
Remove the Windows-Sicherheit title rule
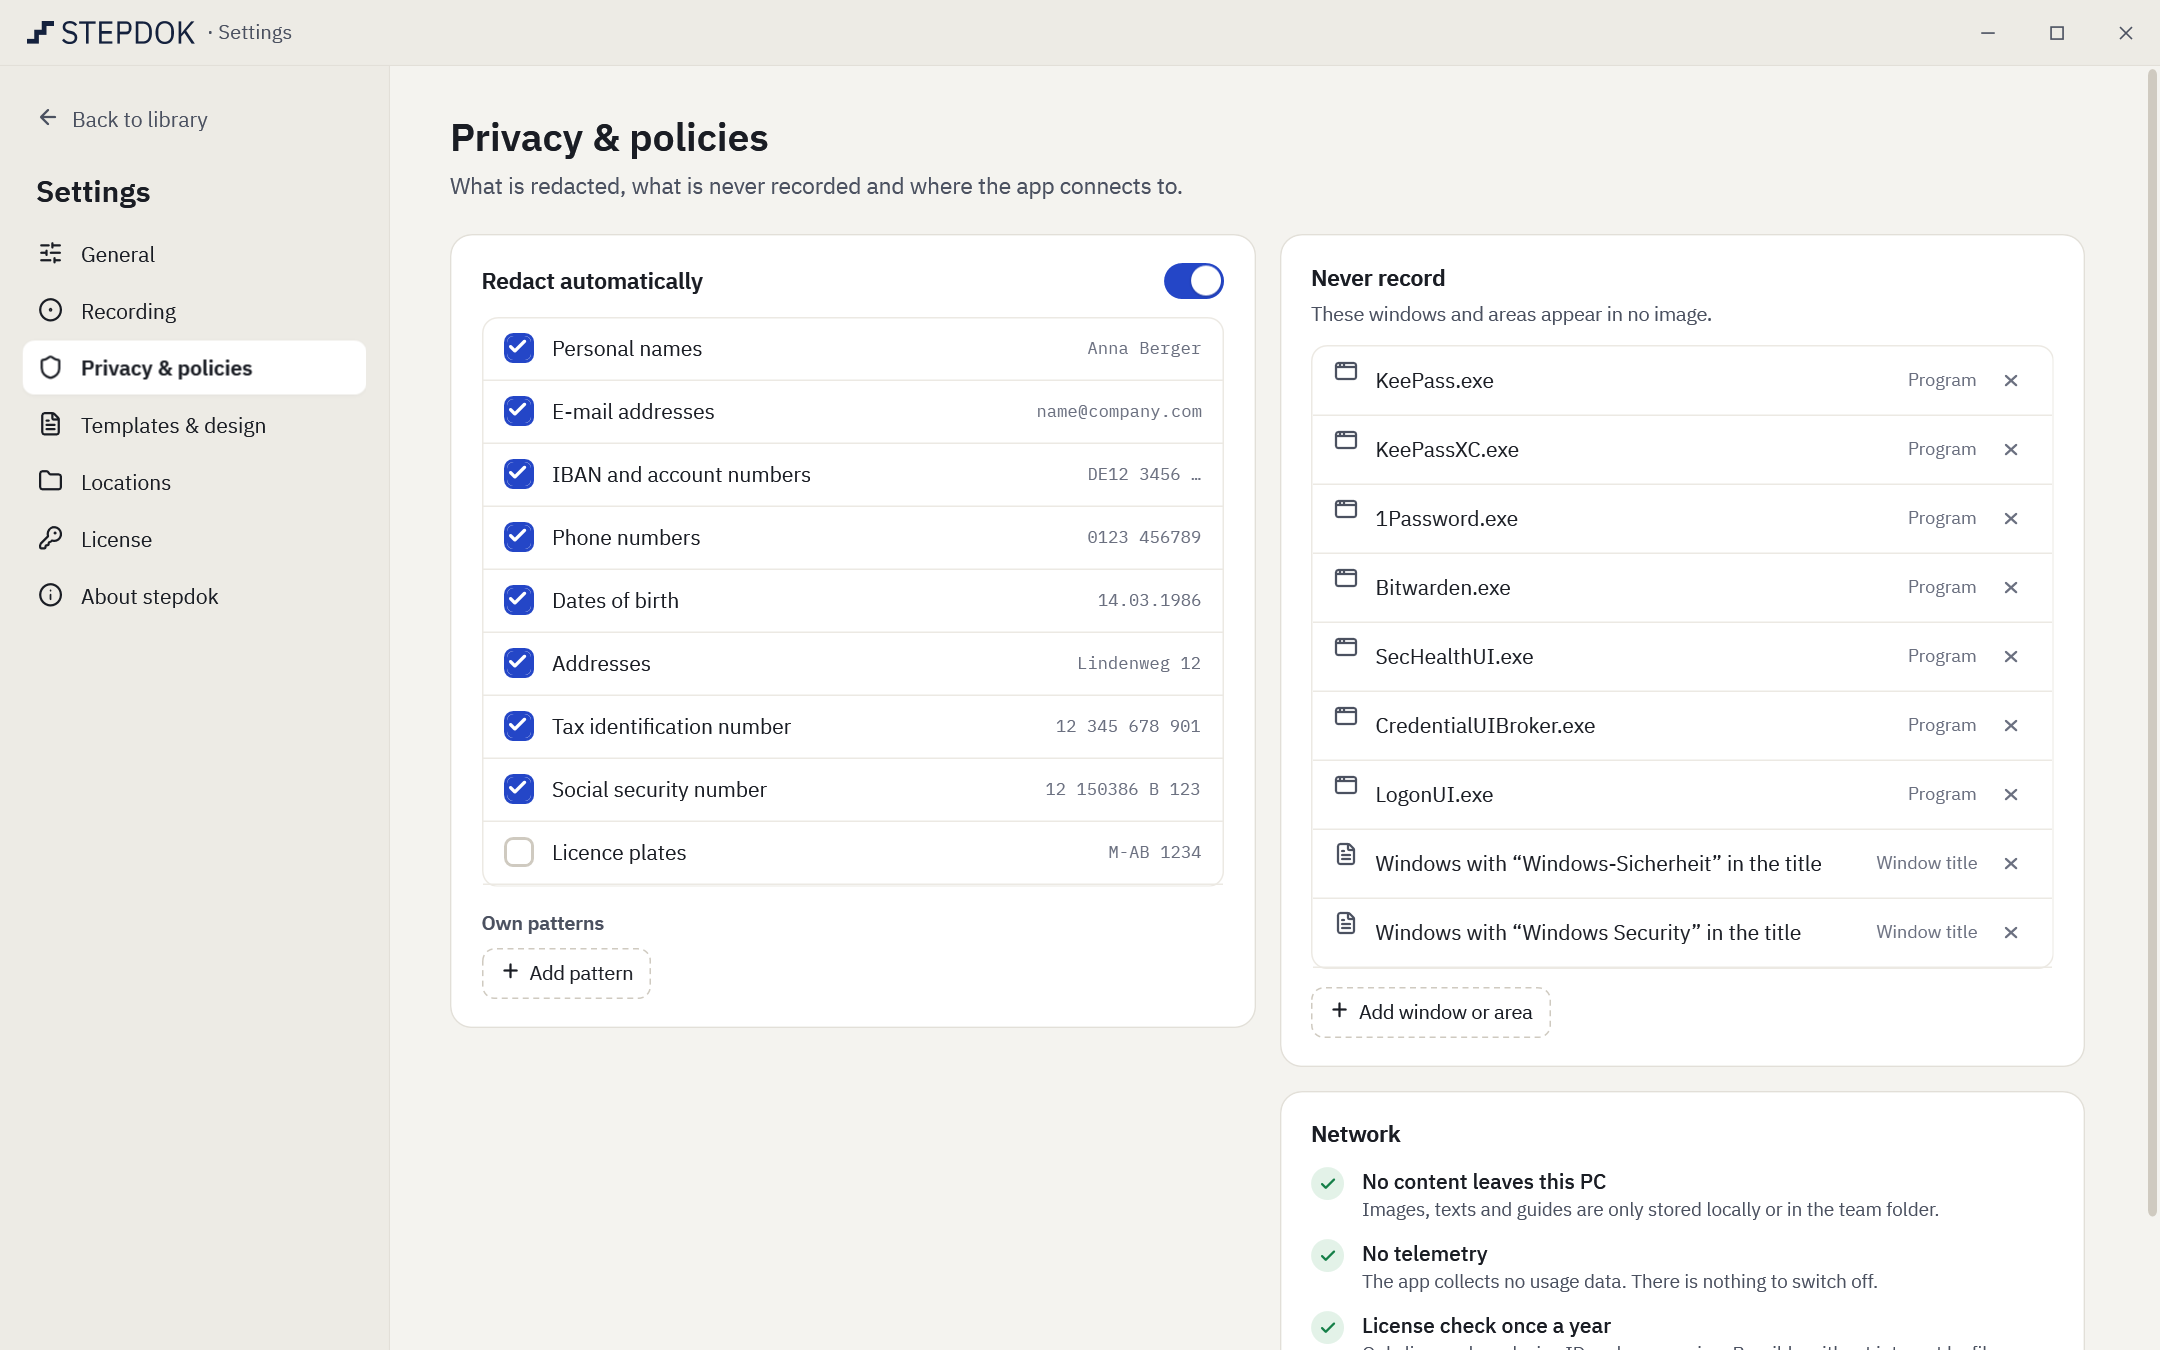click(2011, 863)
